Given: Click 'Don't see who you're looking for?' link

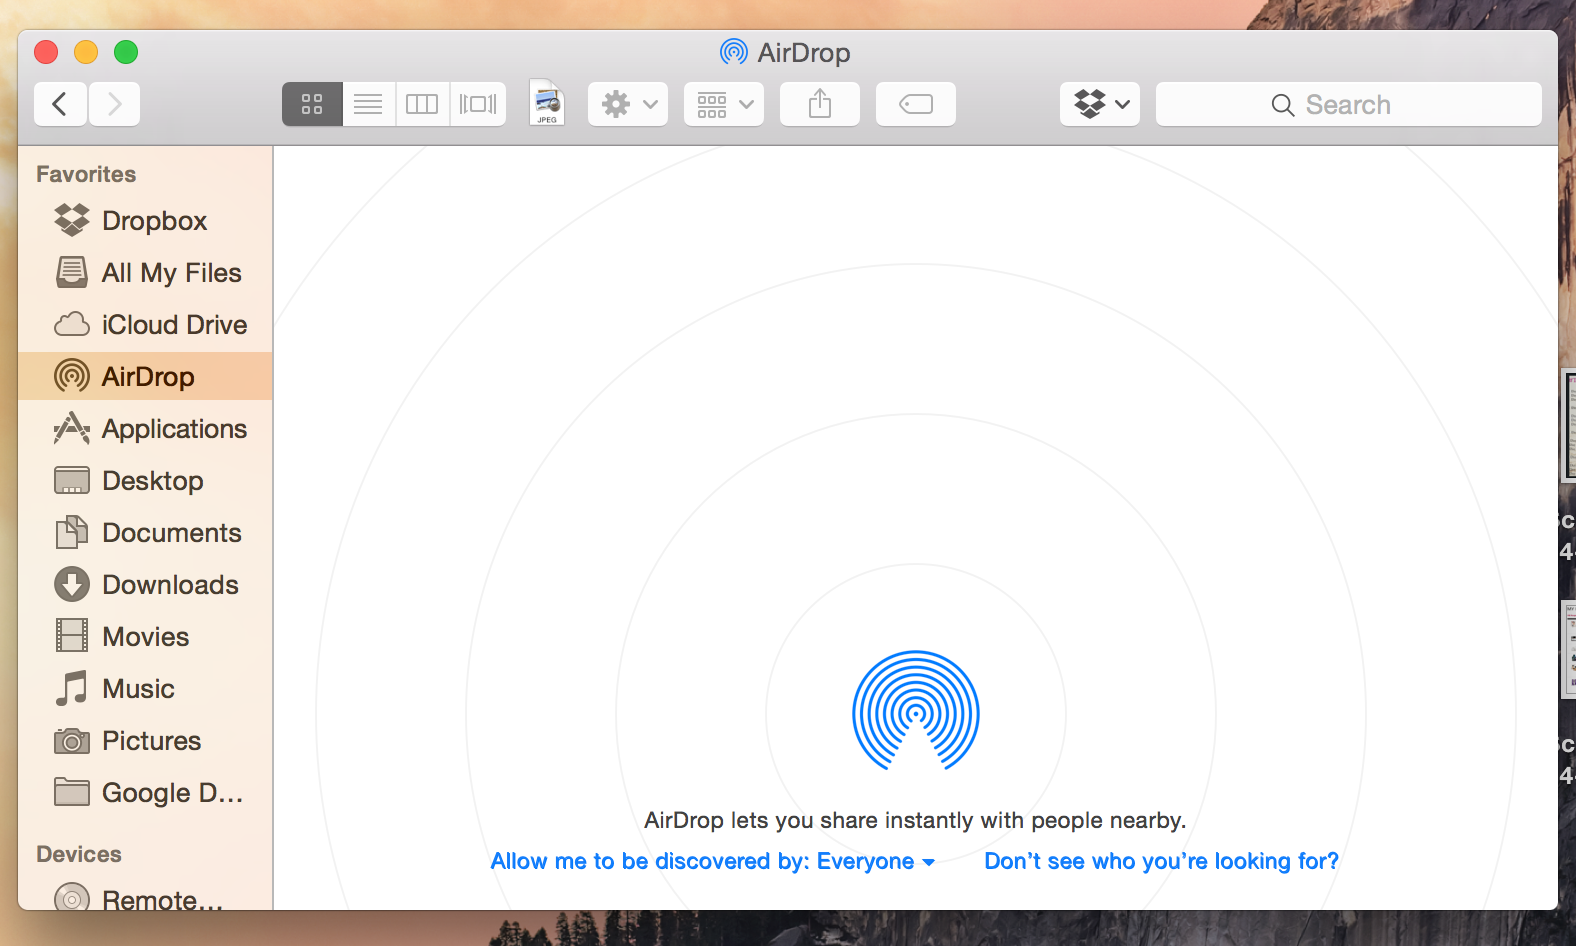Looking at the screenshot, I should pyautogui.click(x=1161, y=861).
